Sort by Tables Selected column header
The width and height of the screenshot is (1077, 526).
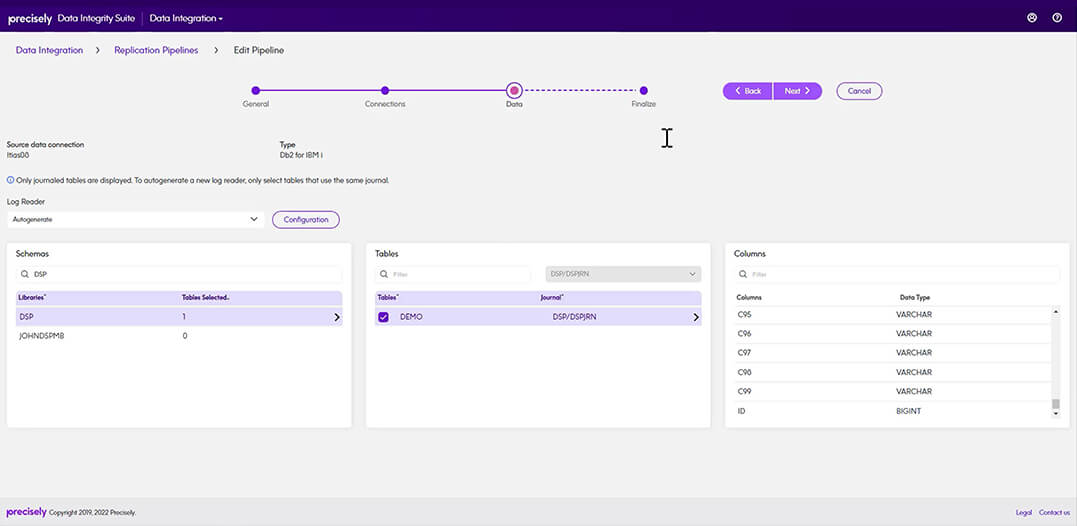tap(205, 297)
